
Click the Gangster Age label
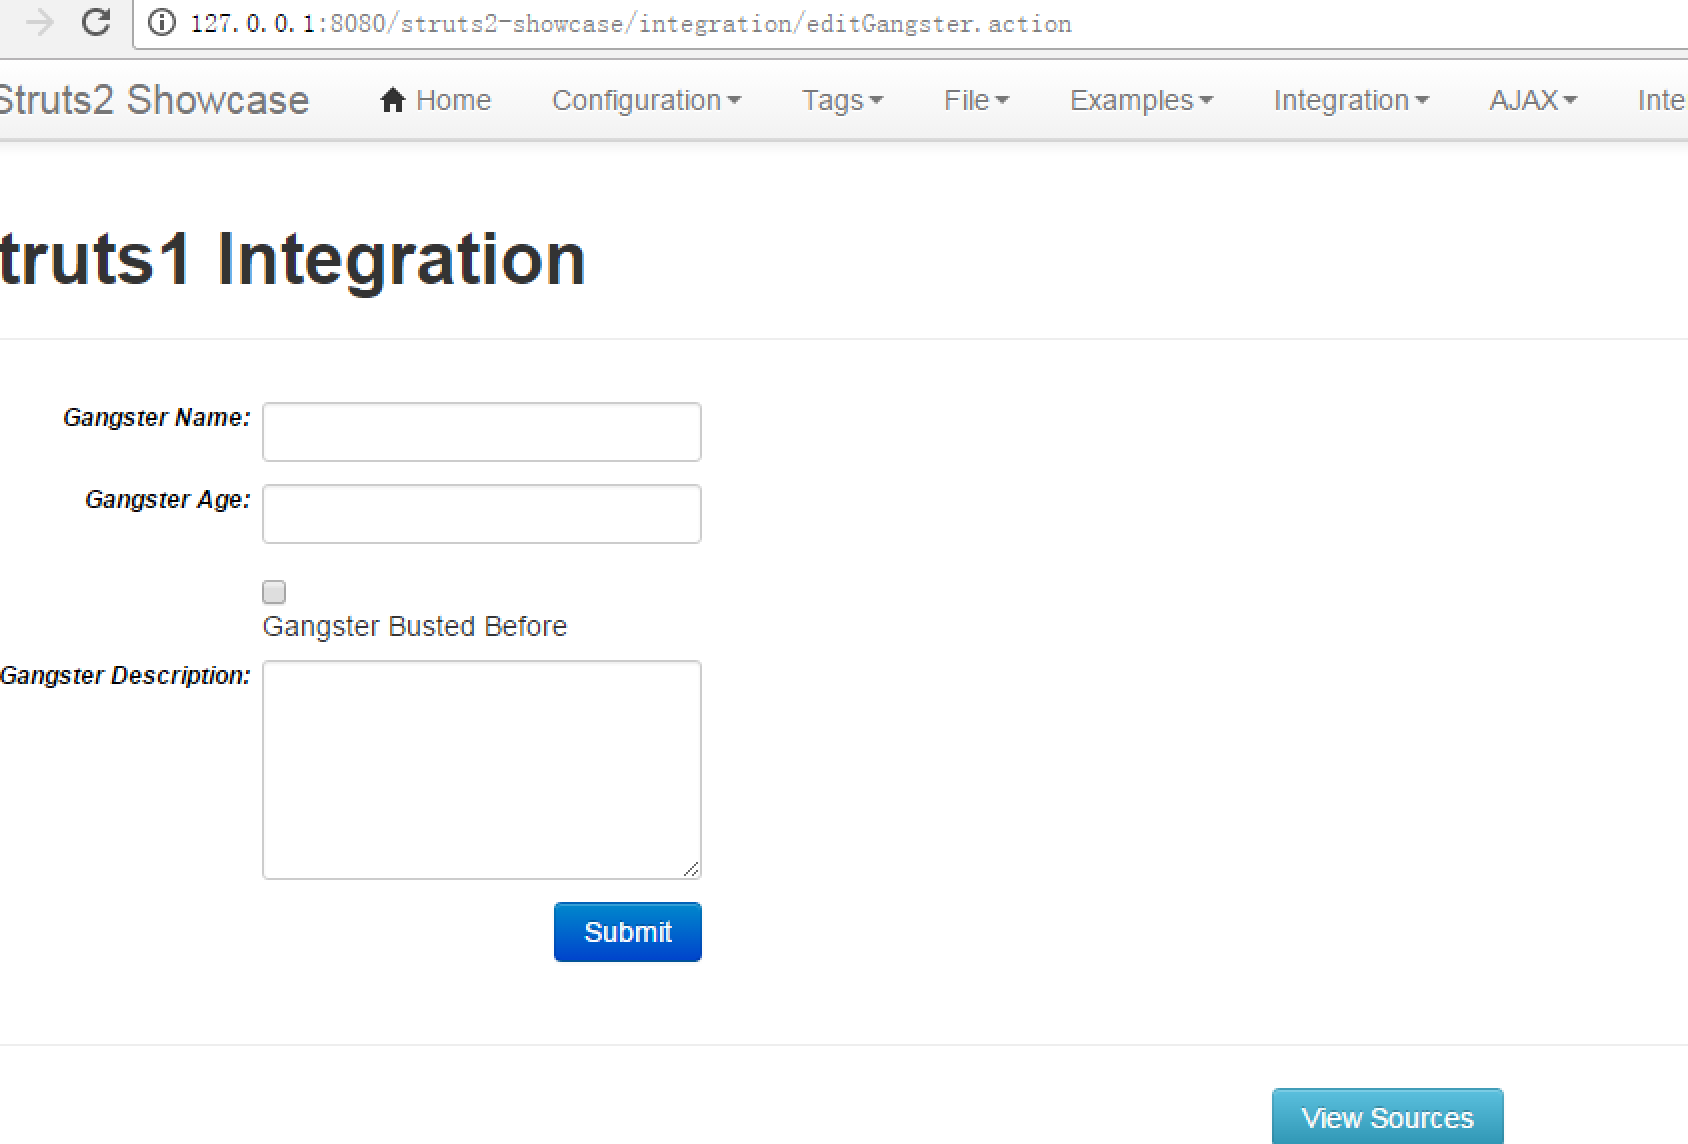[x=168, y=500]
